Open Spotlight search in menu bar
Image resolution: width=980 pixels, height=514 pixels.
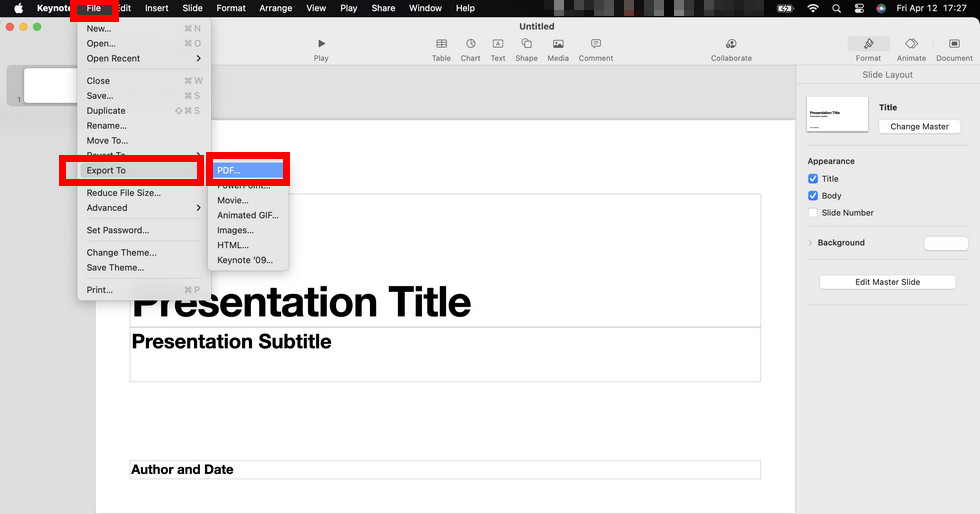pos(836,8)
